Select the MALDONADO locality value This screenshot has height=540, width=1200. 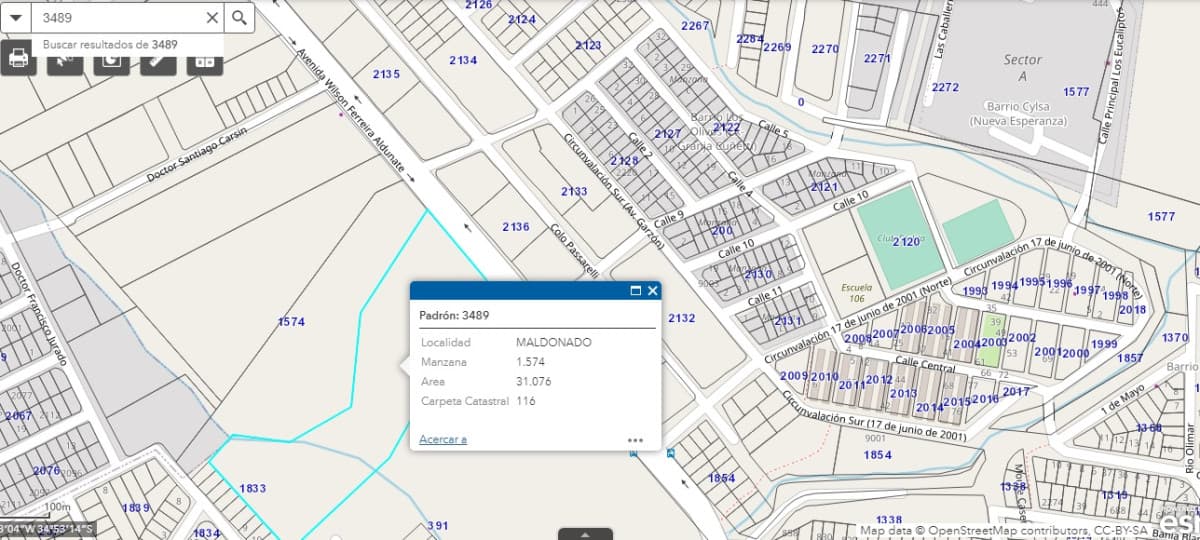[554, 342]
